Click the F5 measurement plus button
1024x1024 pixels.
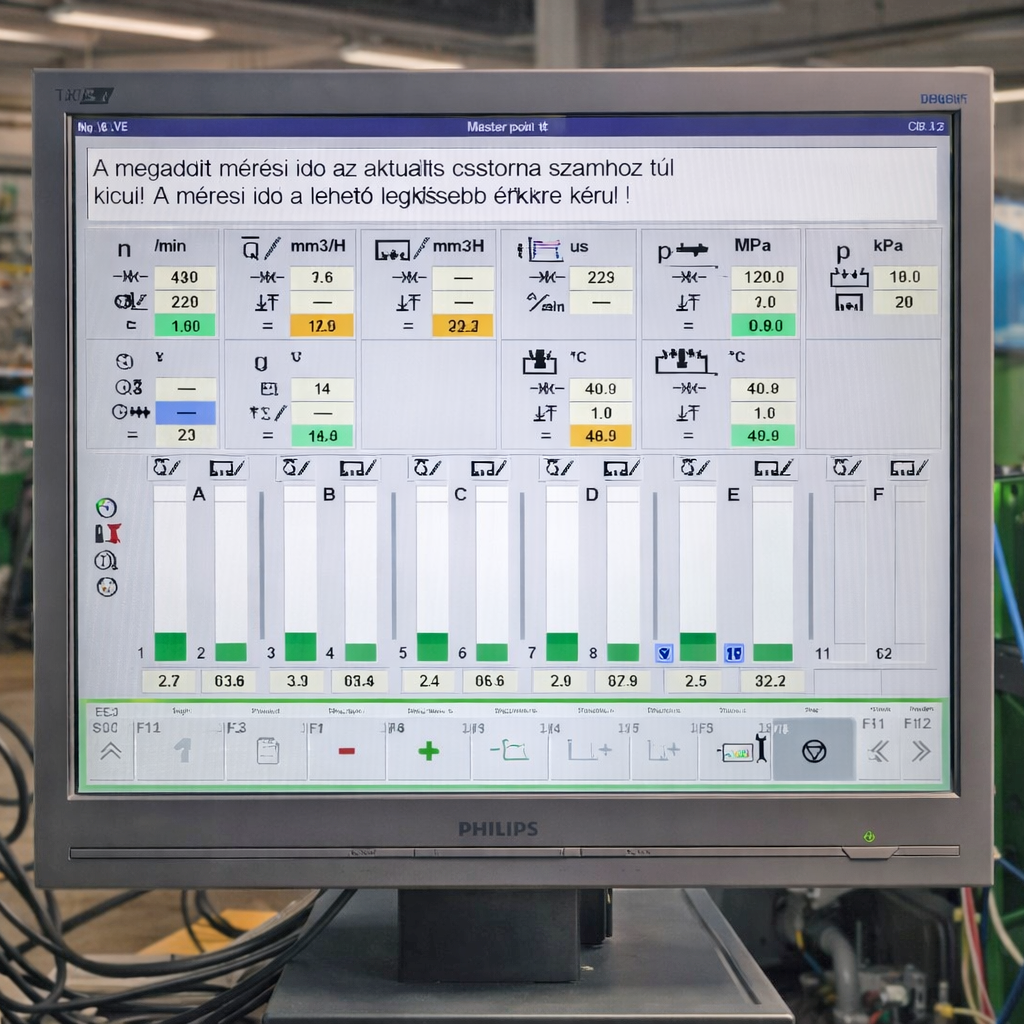click(x=664, y=750)
